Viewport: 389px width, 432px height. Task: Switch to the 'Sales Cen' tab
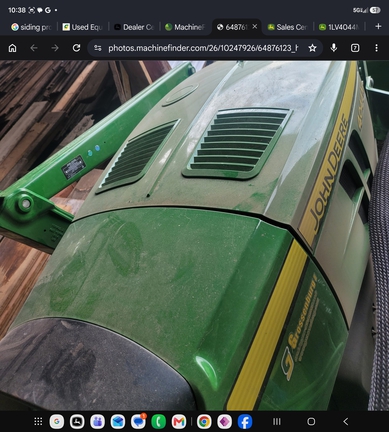[x=288, y=27]
